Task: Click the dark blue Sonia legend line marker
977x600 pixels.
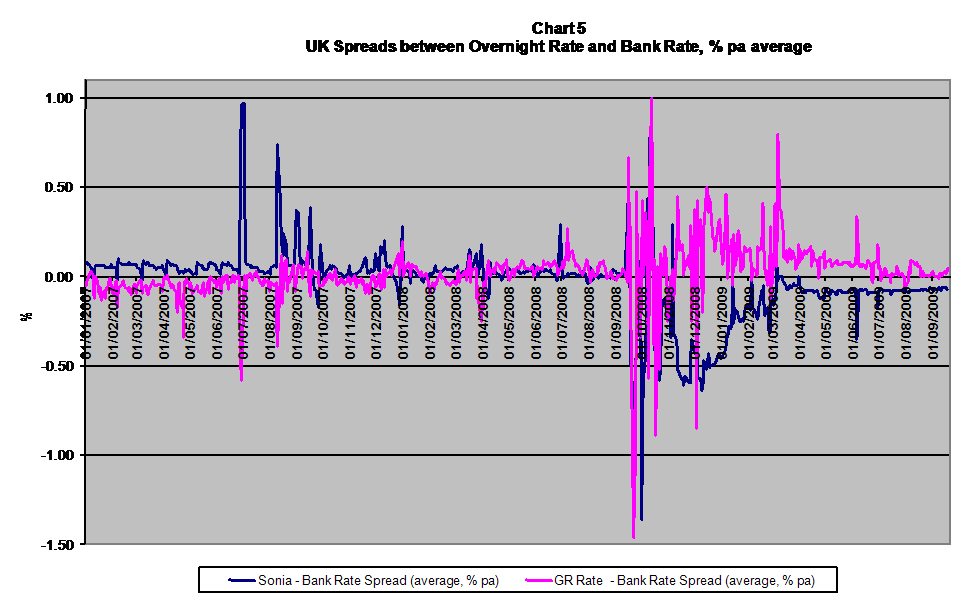Action: click(x=242, y=580)
